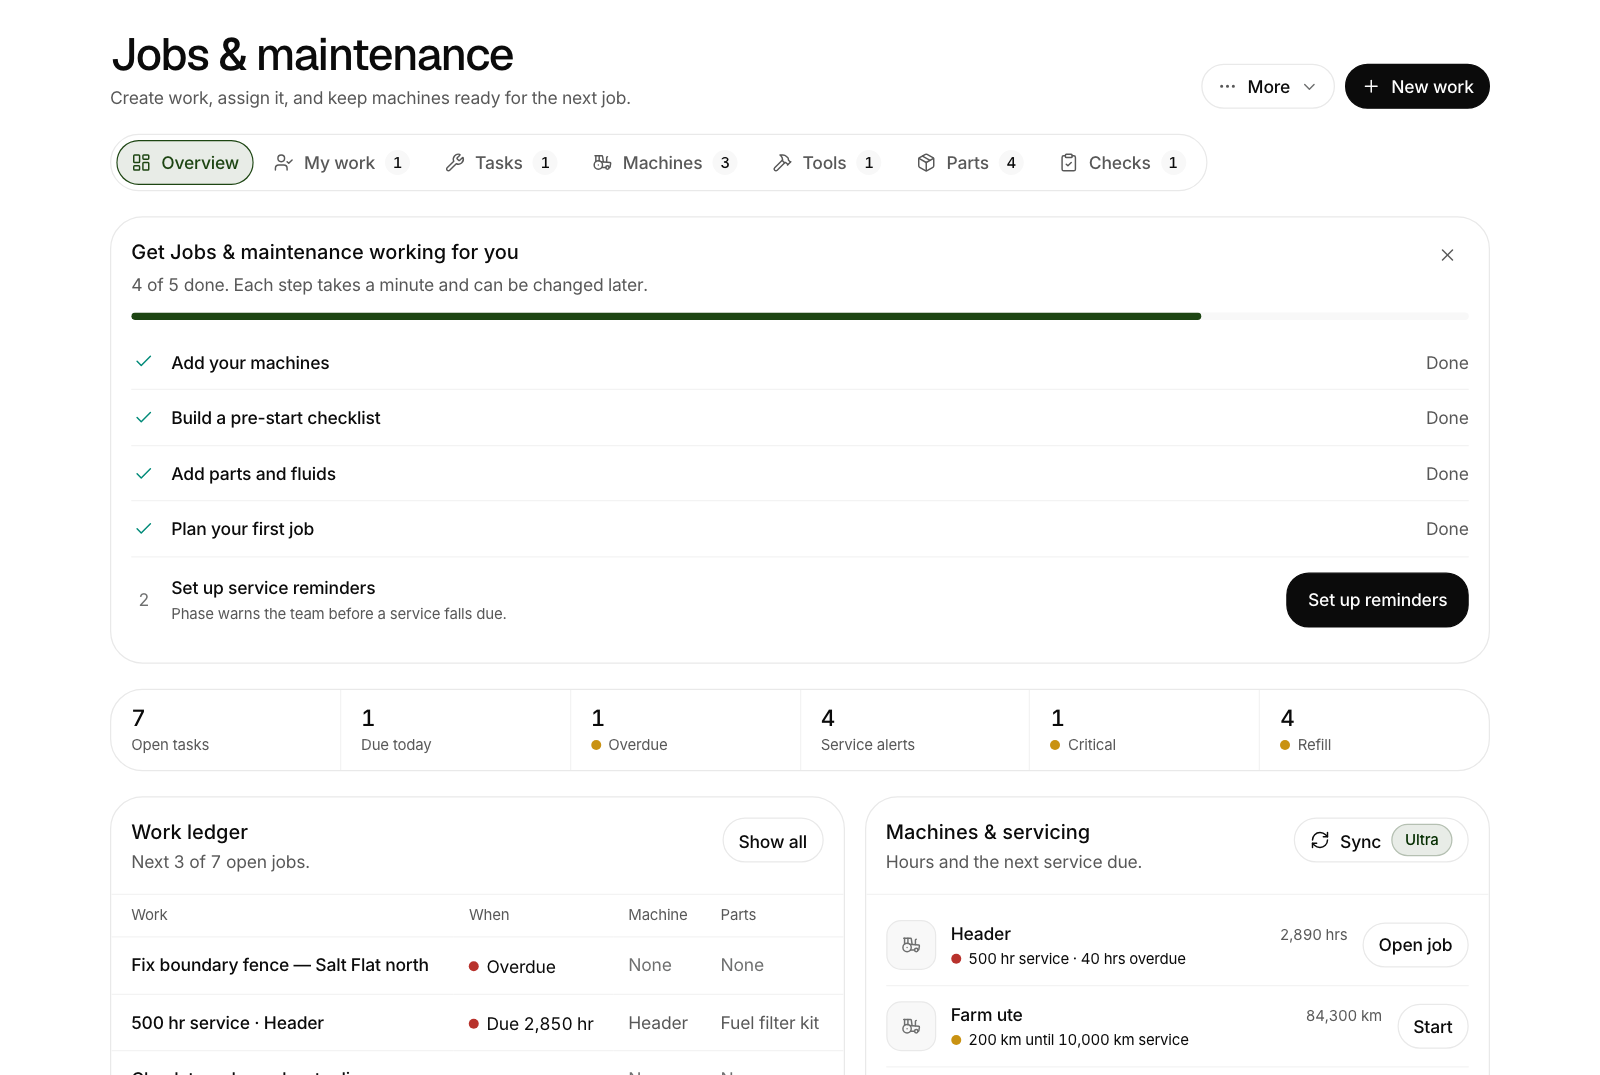This screenshot has height=1075, width=1600.
Task: Click the checkmark beside Add your machines
Action: click(144, 362)
